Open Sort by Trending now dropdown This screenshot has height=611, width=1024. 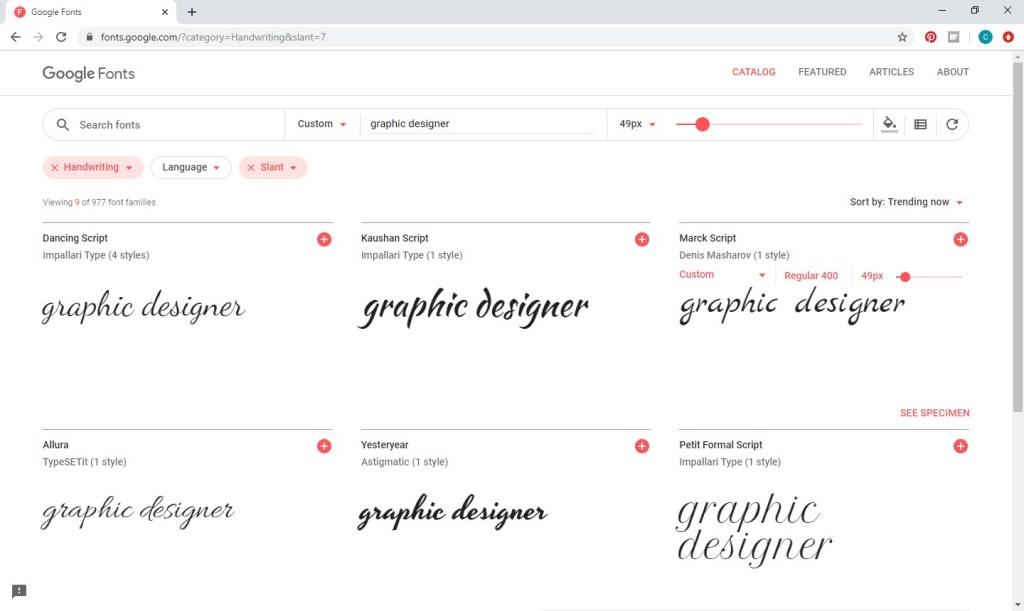click(x=906, y=202)
